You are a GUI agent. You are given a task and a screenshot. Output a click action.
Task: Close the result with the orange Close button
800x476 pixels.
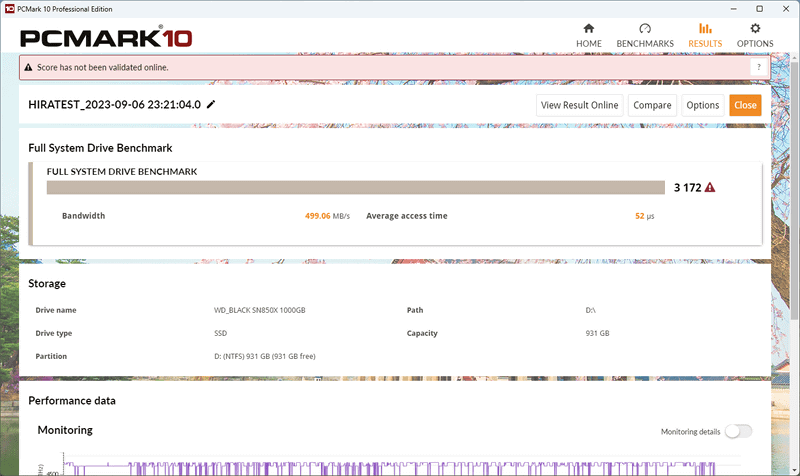pos(745,105)
